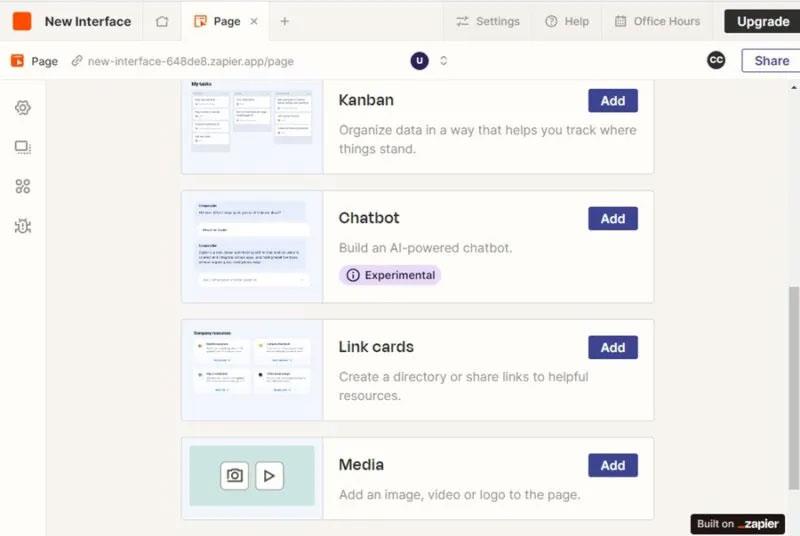Viewport: 800px width, 536px height.
Task: Open the page URL link
Action: coord(190,61)
